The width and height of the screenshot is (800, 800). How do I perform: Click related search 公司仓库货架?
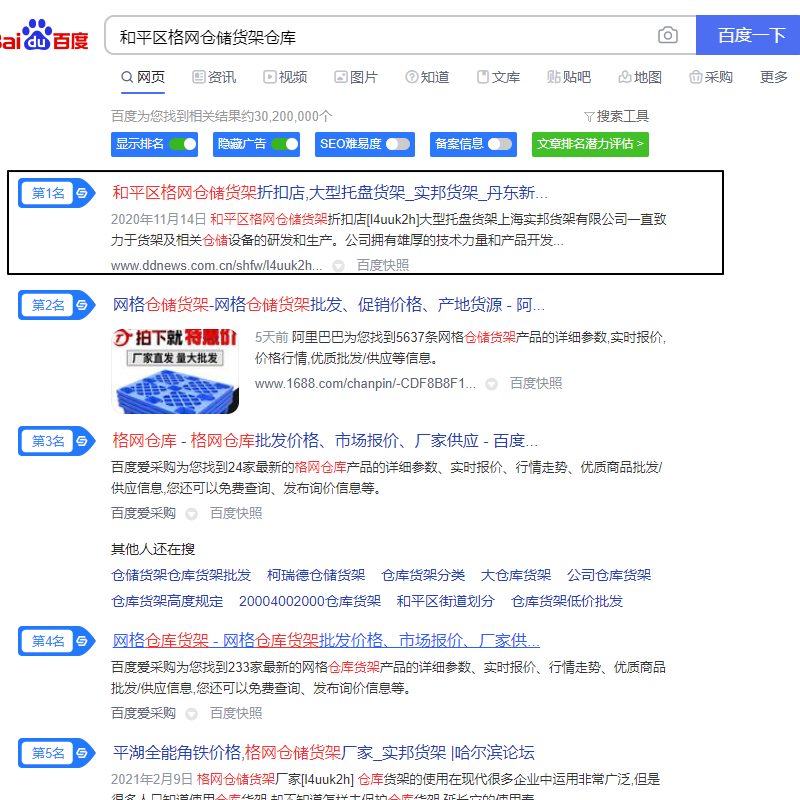pyautogui.click(x=609, y=576)
